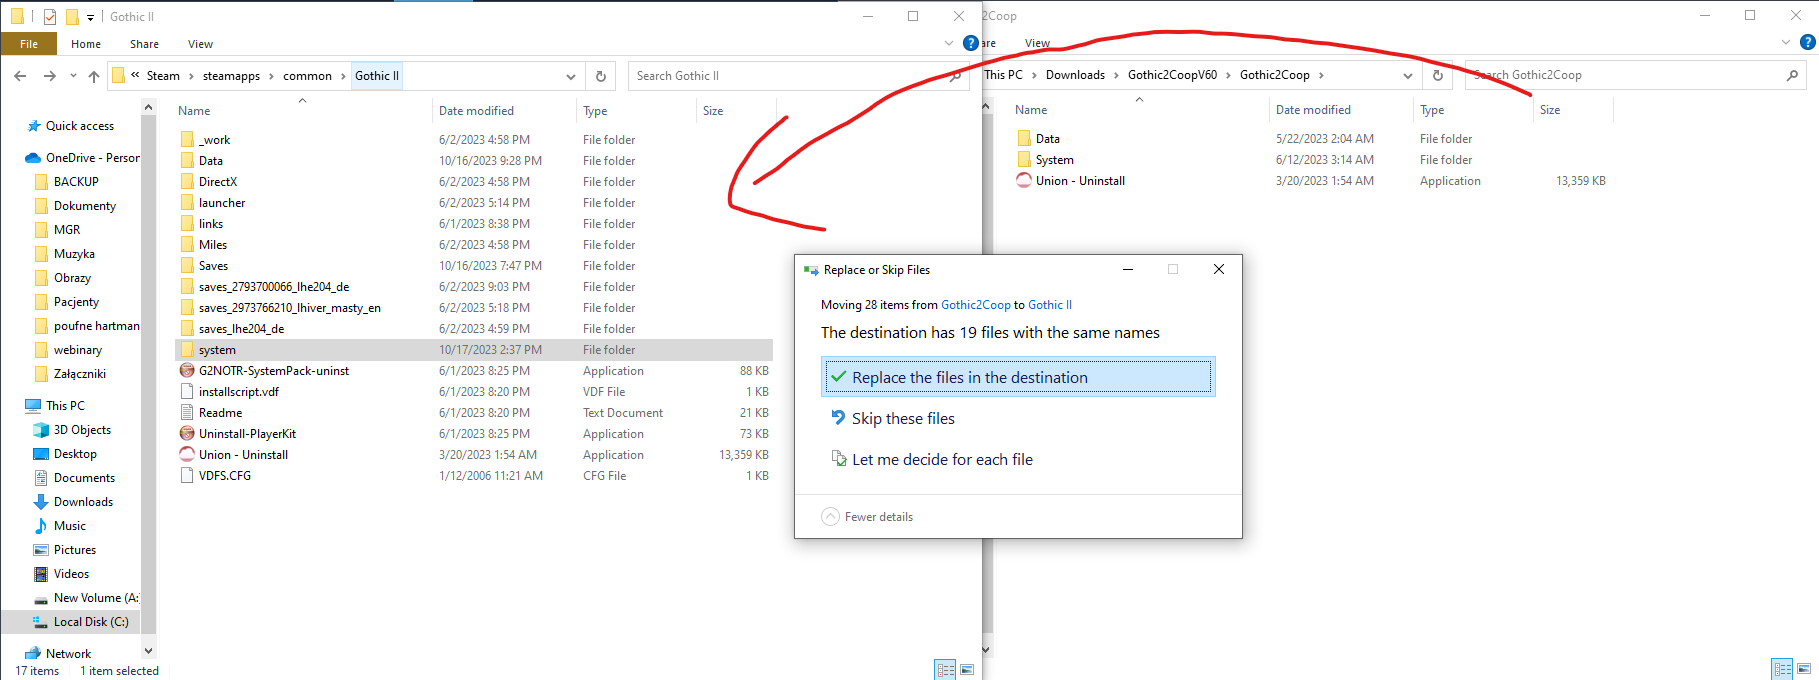Open the Pacjenty folder in navigation pane
The image size is (1819, 680).
(x=76, y=302)
